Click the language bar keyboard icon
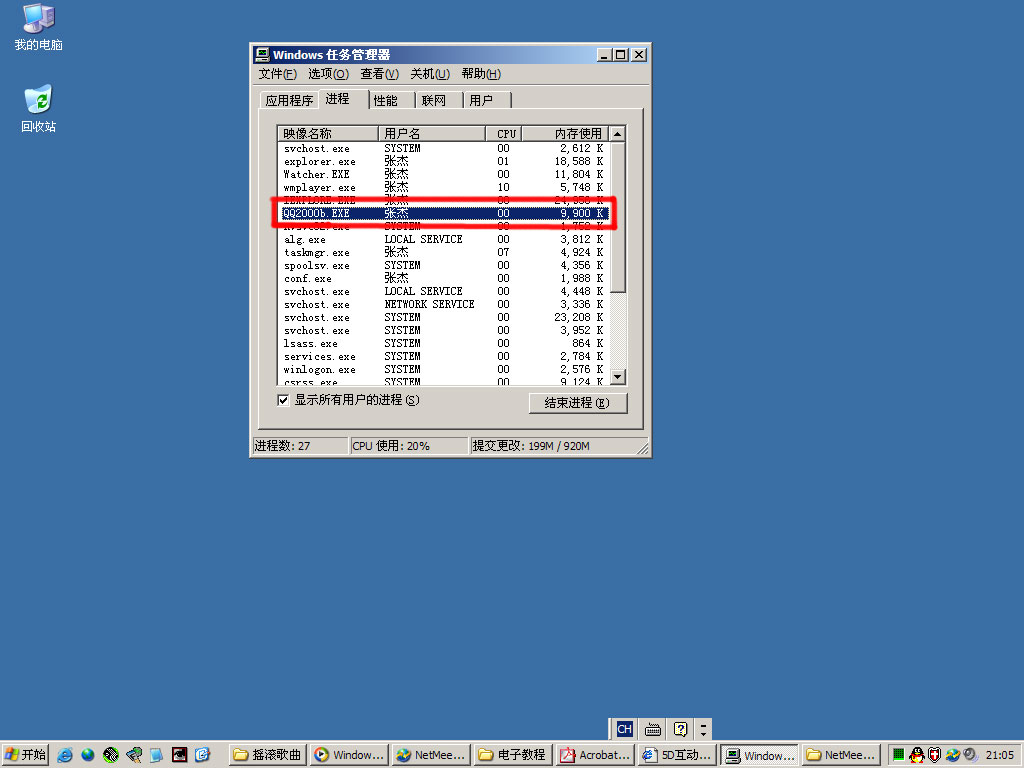The height and width of the screenshot is (768, 1024). (652, 729)
